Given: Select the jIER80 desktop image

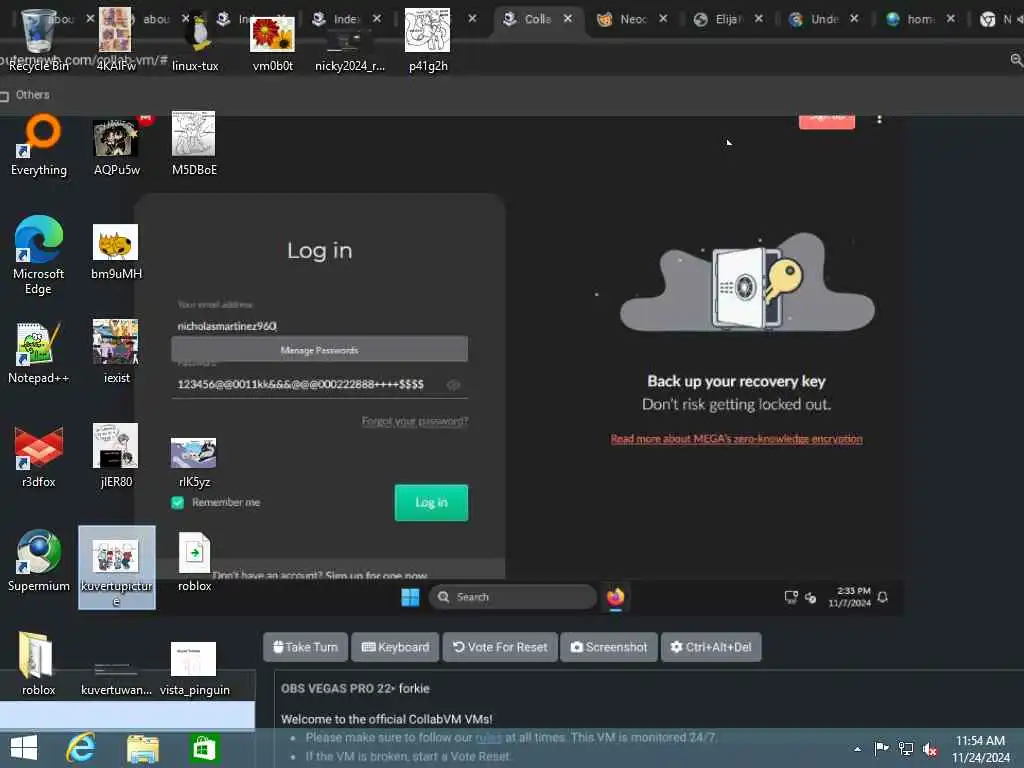Looking at the screenshot, I should click(116, 456).
